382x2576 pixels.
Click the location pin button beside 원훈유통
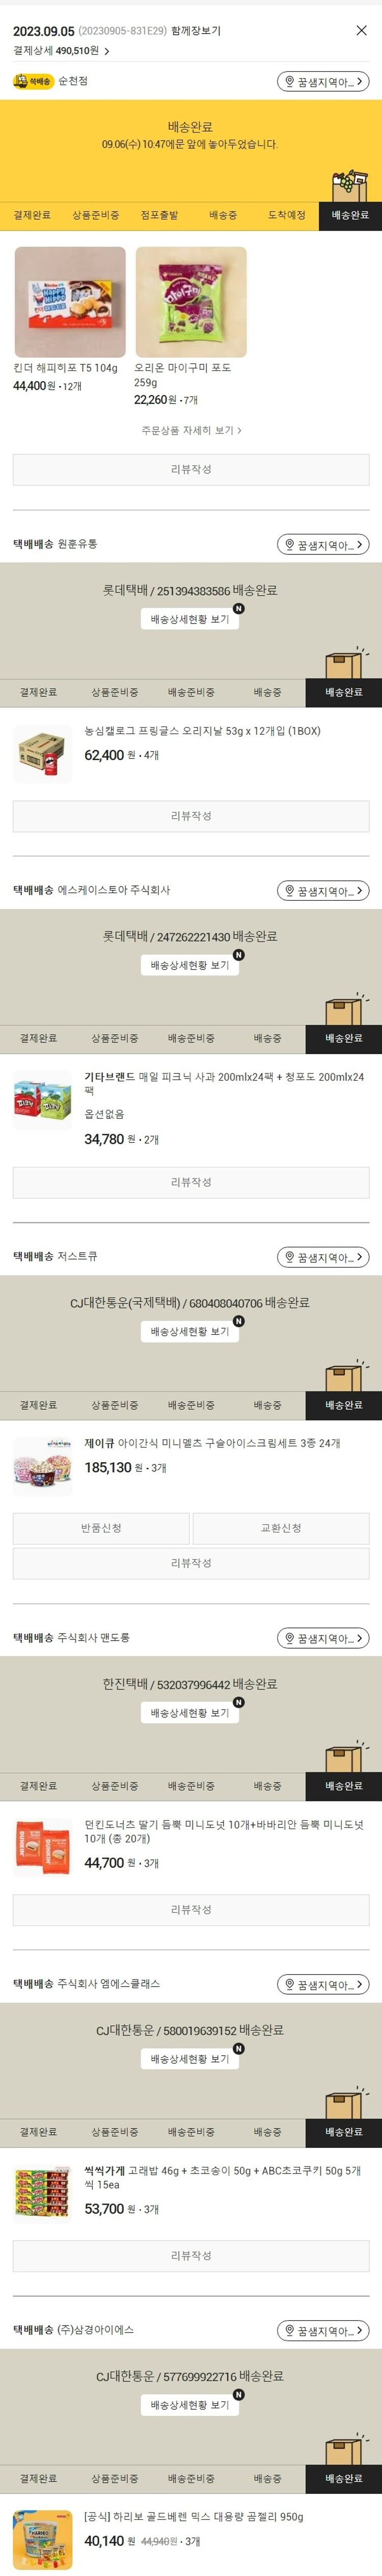tap(323, 544)
